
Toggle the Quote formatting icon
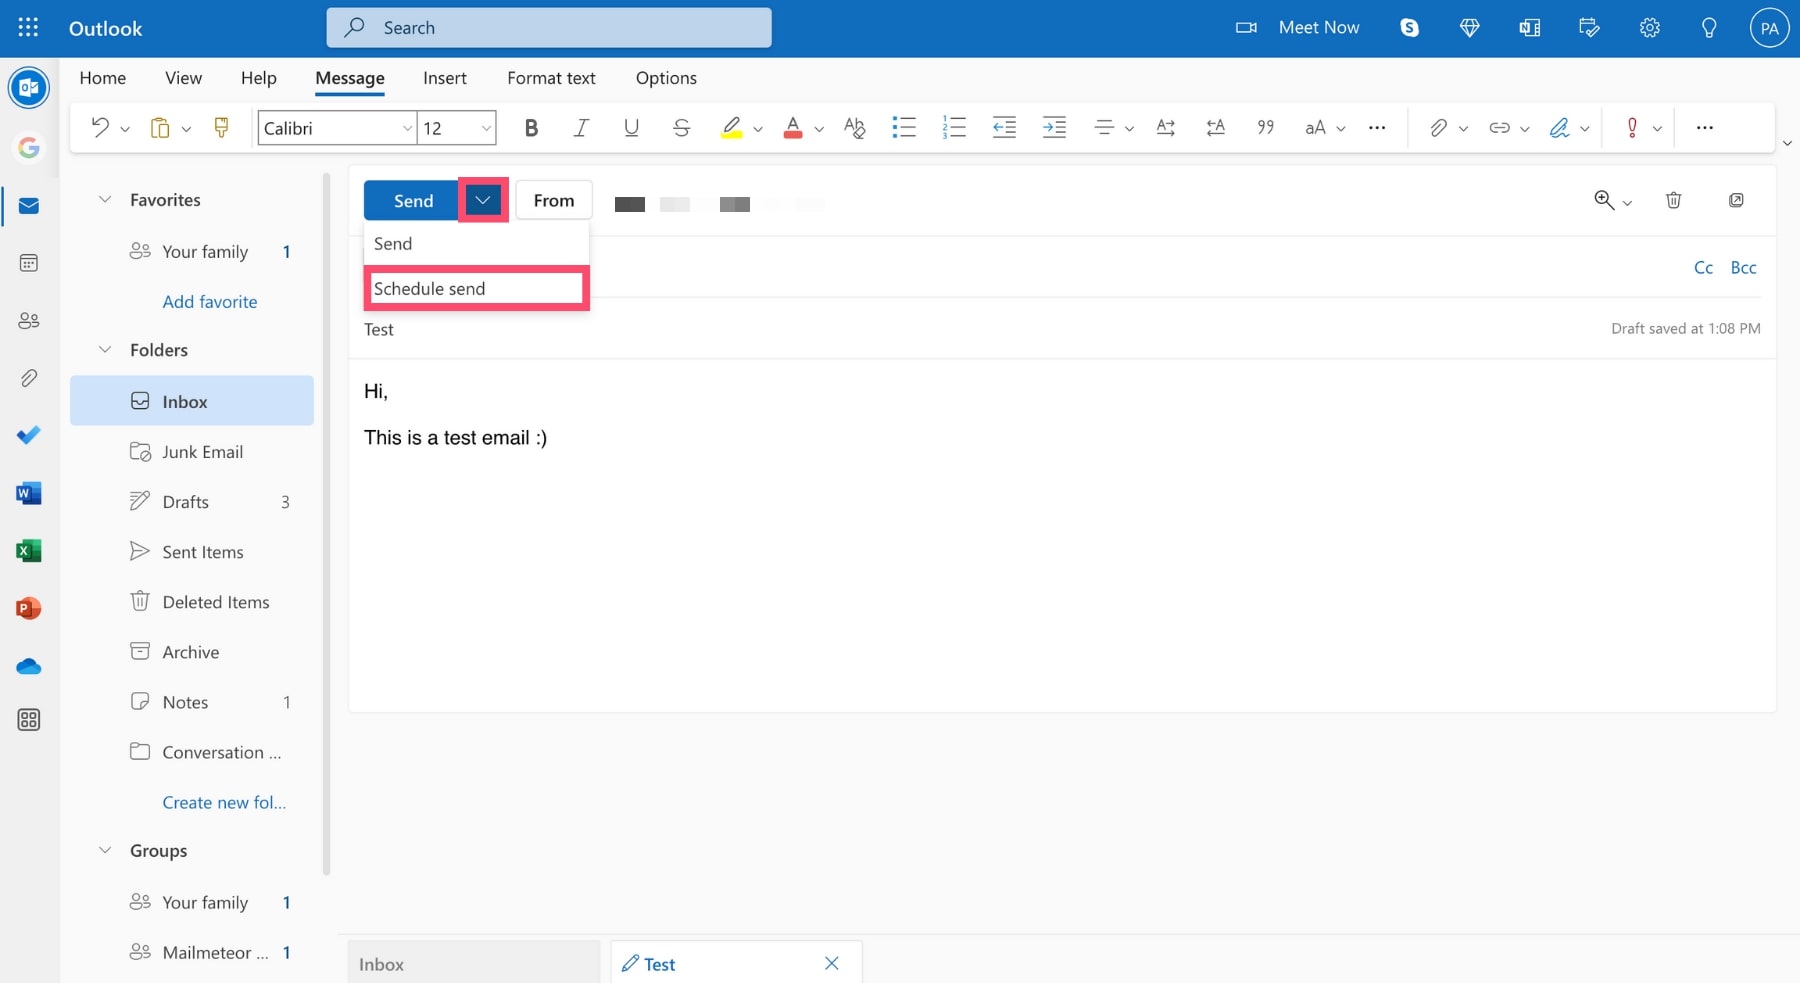(x=1266, y=127)
